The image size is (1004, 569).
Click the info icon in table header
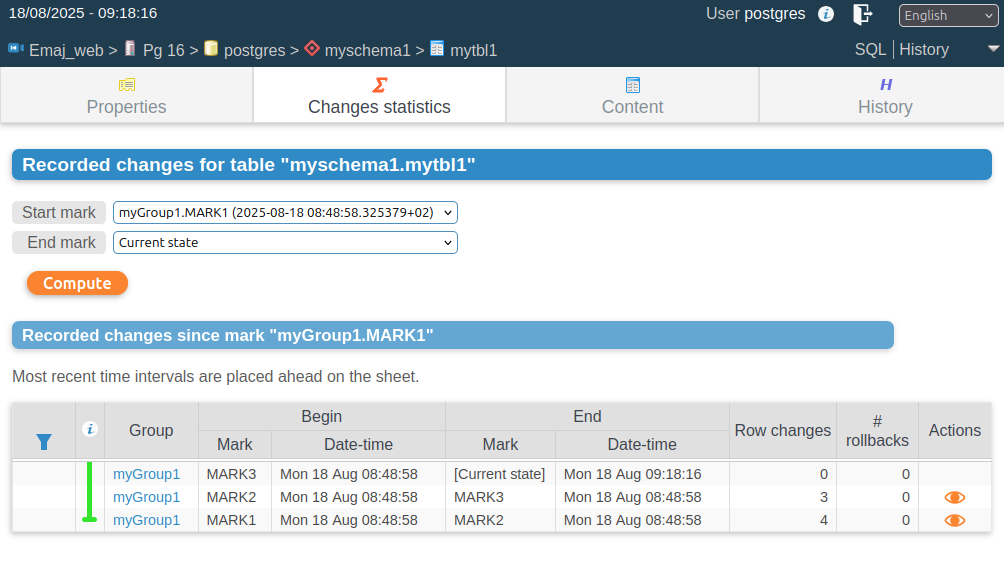pyautogui.click(x=90, y=429)
